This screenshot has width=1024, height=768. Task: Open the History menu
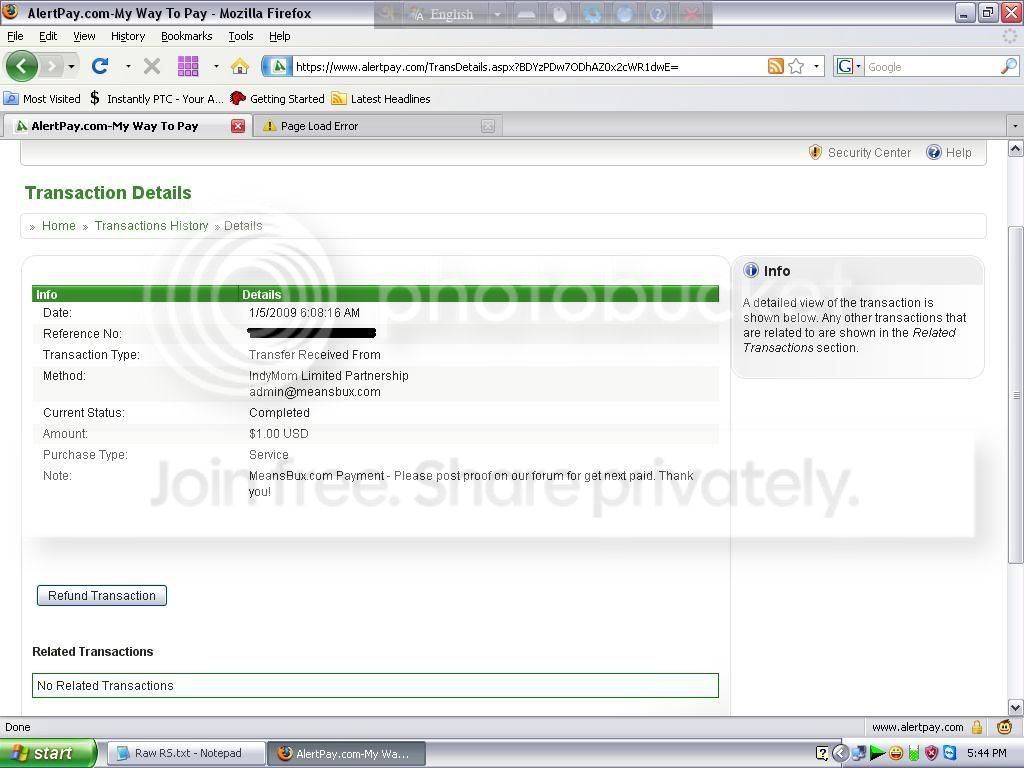[x=128, y=36]
